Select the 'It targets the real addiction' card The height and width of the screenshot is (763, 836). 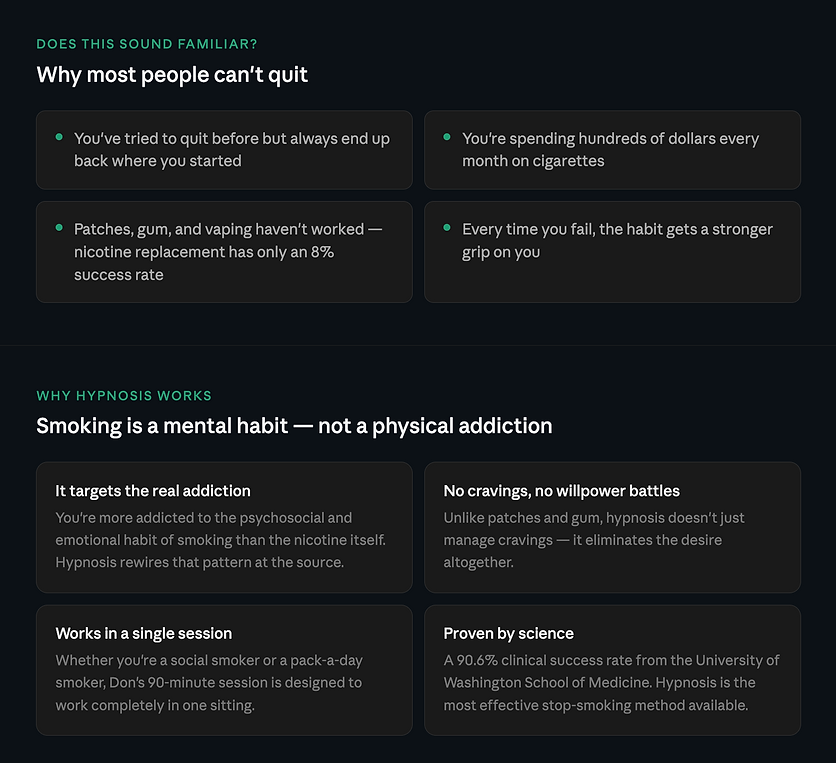pos(224,527)
